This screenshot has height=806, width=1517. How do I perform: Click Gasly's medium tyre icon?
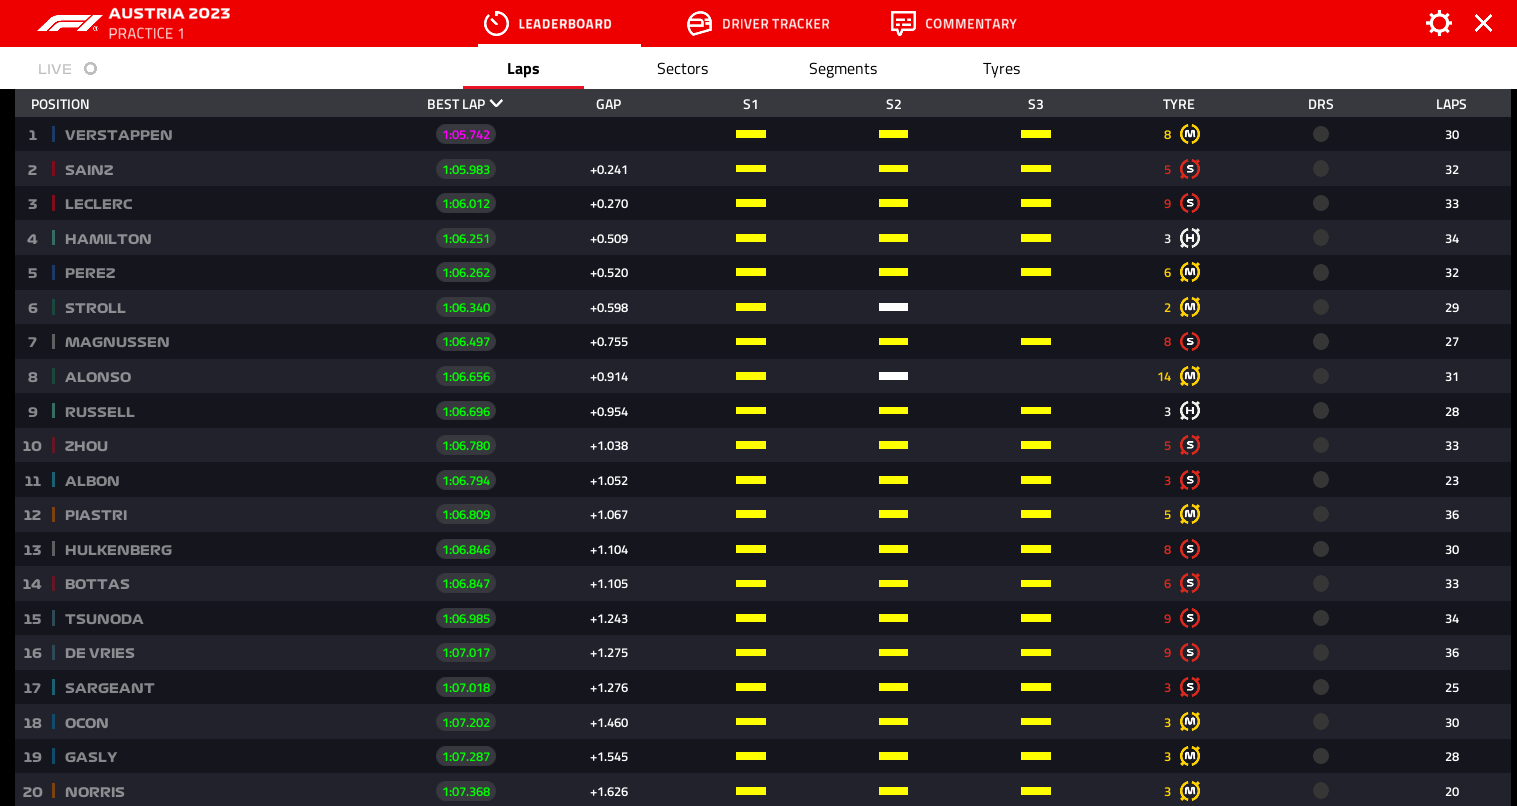(x=1190, y=756)
